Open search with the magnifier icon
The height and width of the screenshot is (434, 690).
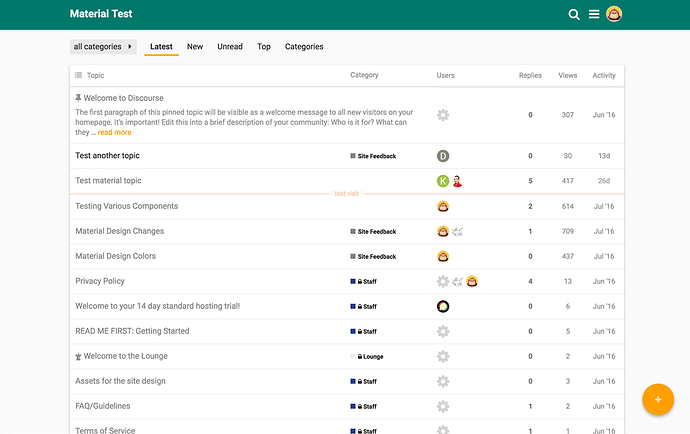tap(574, 14)
